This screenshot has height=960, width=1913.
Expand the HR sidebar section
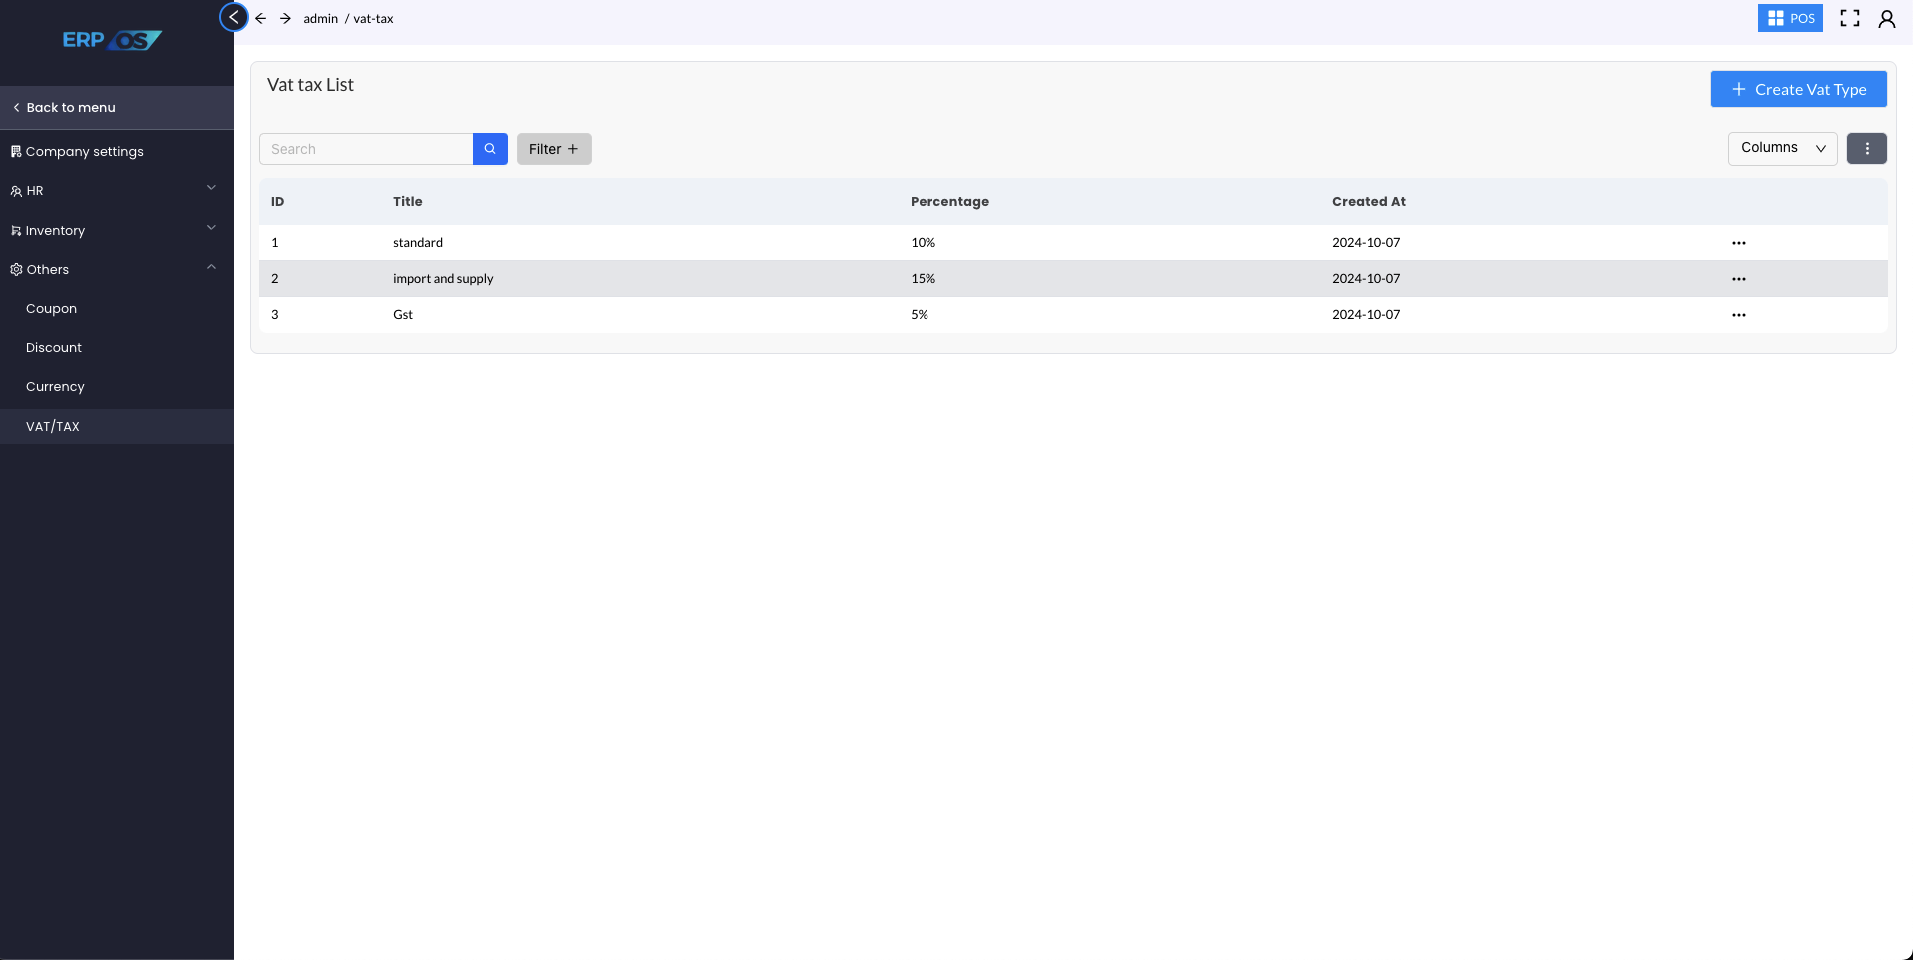pyautogui.click(x=116, y=190)
